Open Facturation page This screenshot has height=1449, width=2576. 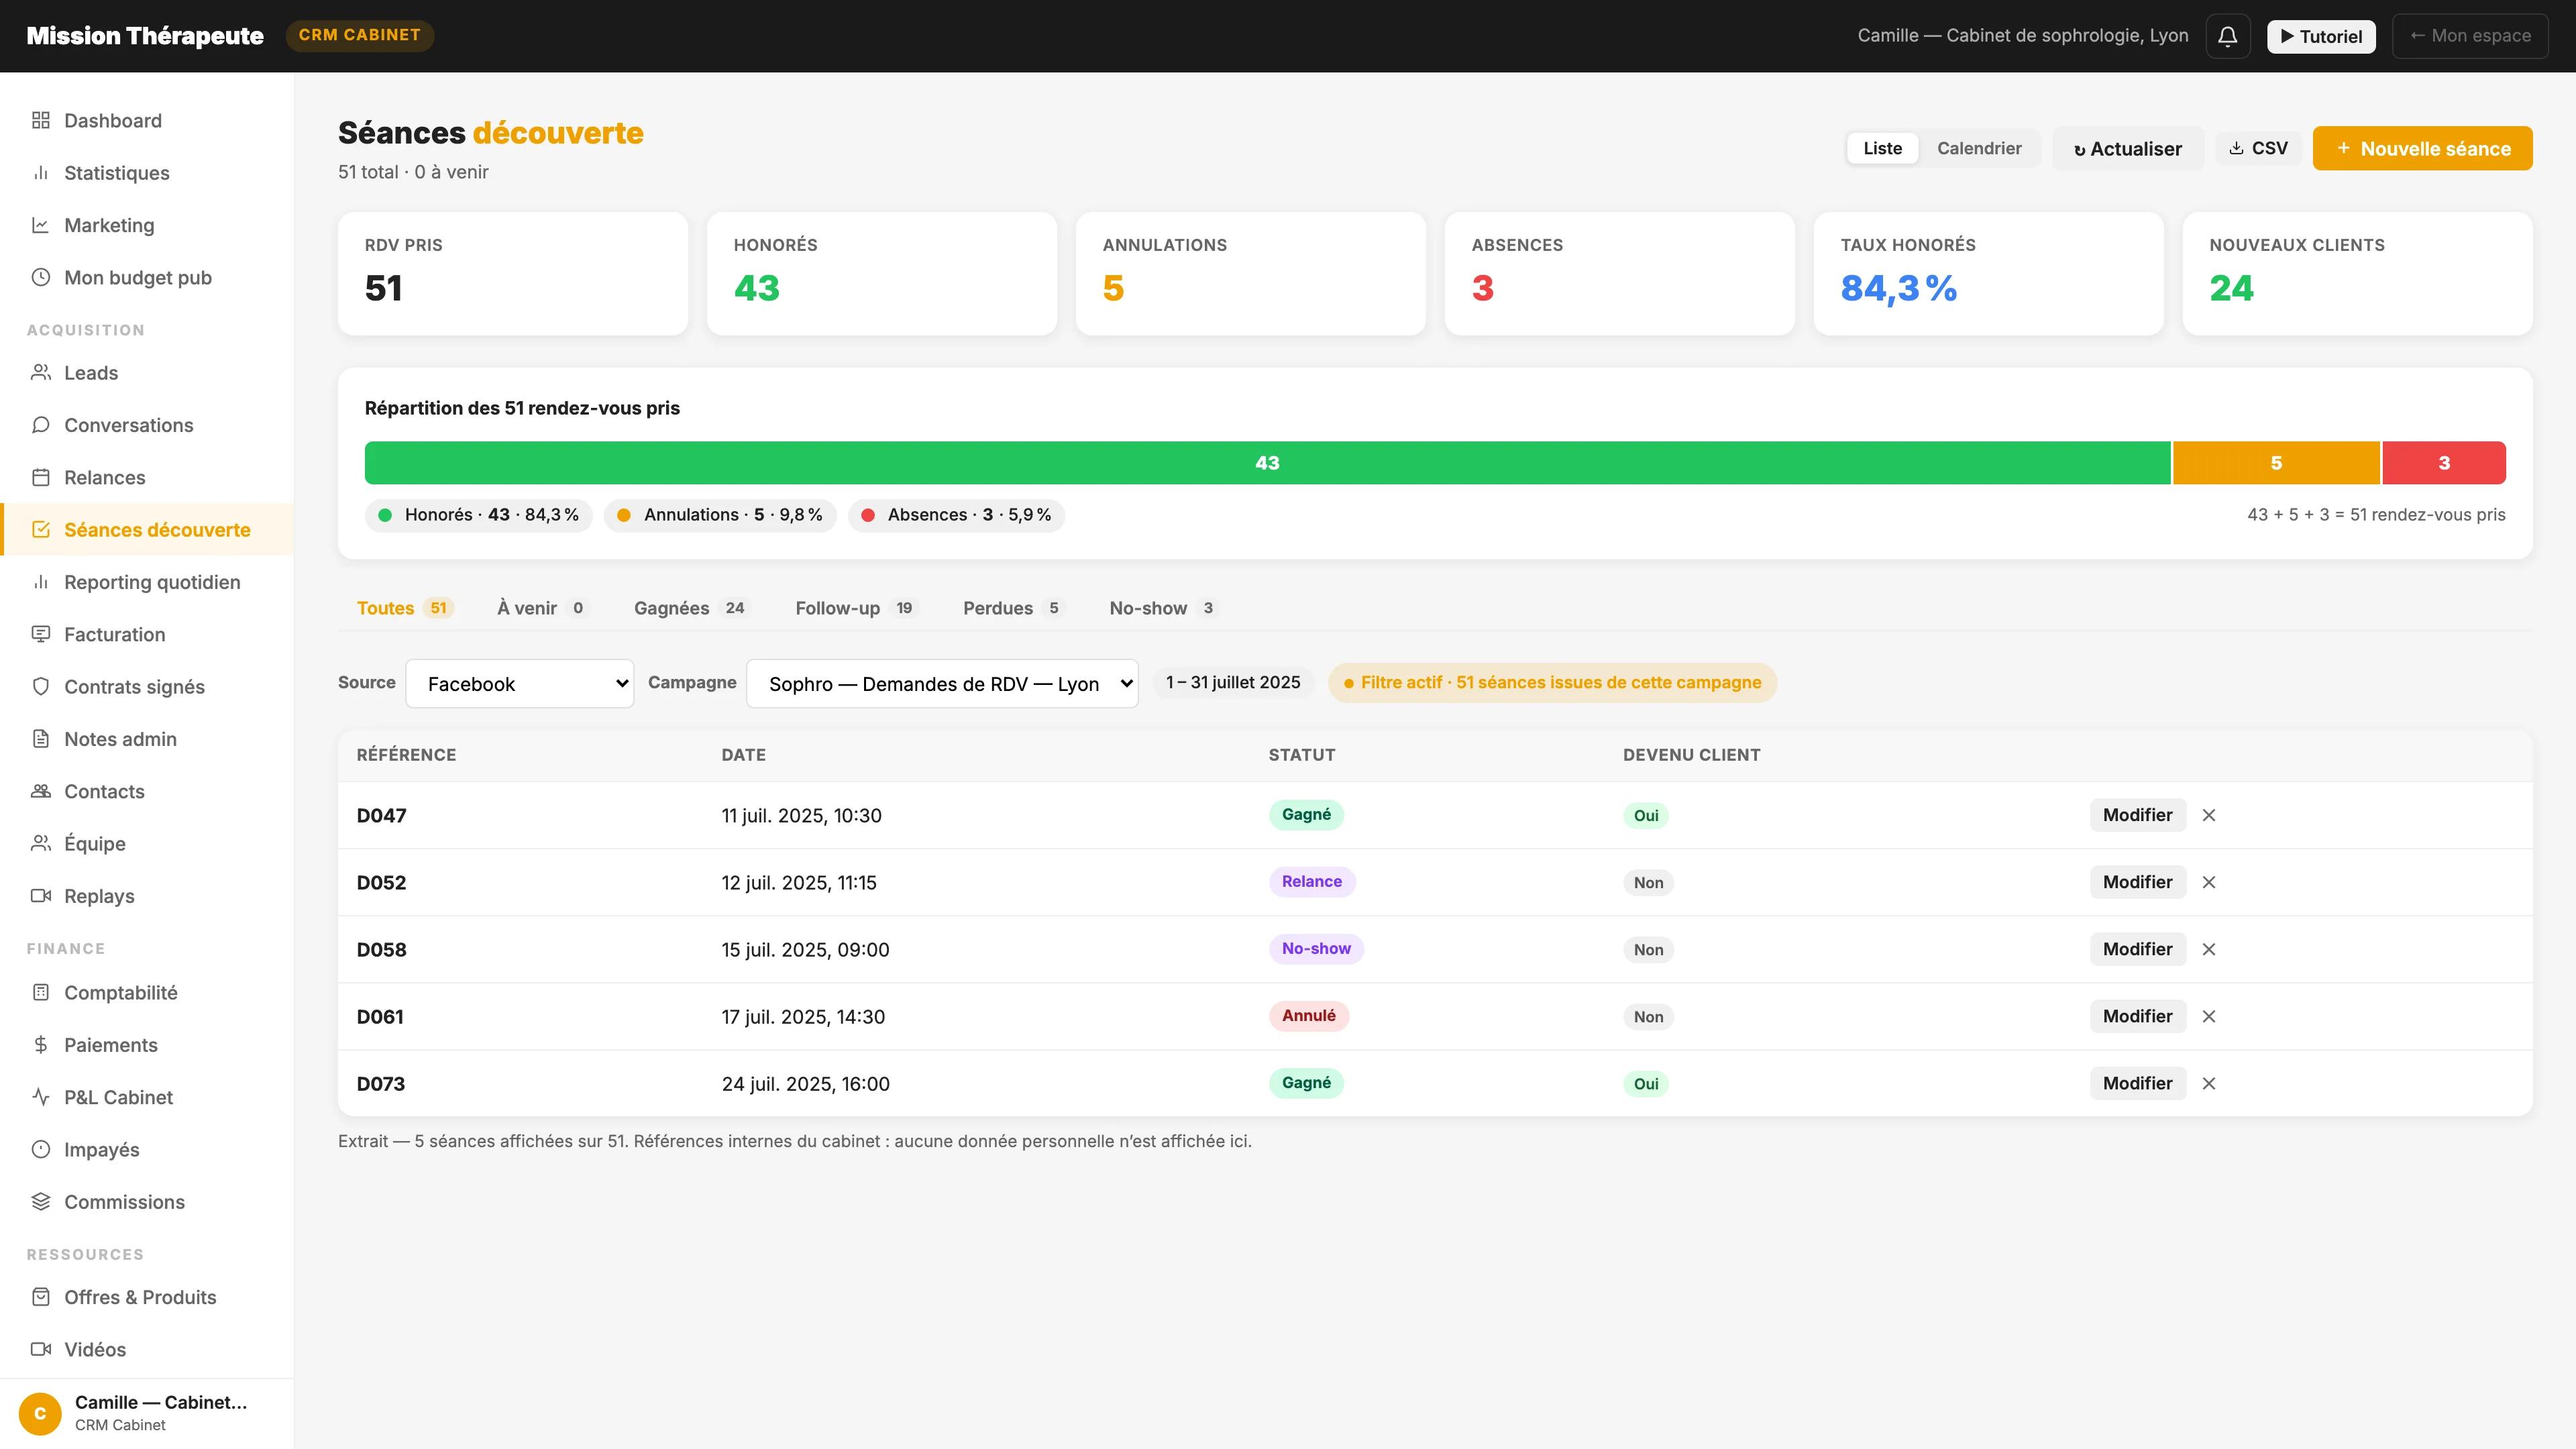click(147, 634)
